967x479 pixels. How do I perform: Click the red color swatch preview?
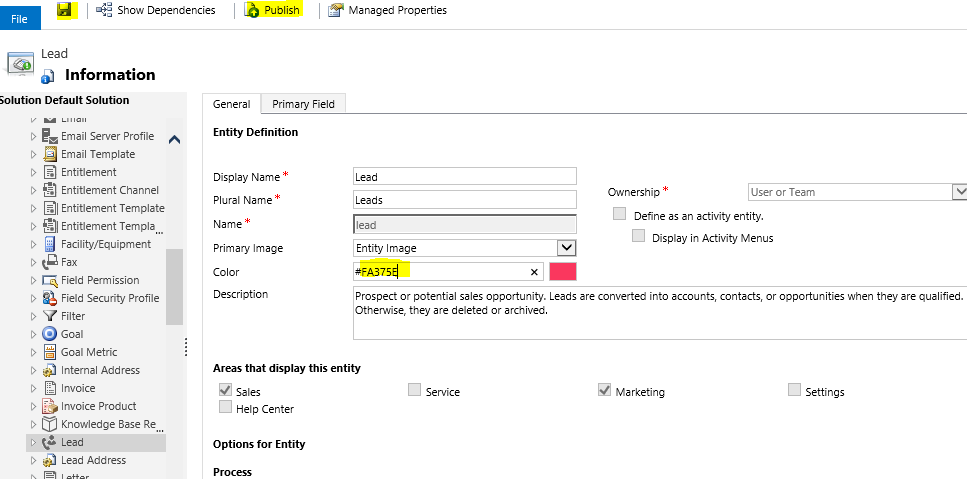click(563, 272)
